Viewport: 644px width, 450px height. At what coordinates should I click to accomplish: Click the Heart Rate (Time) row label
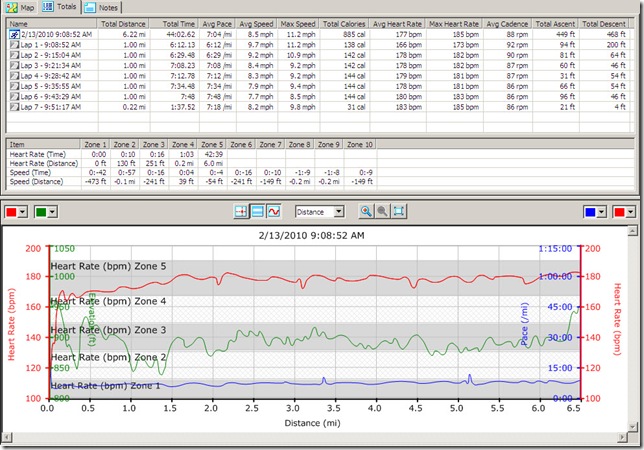(37, 154)
